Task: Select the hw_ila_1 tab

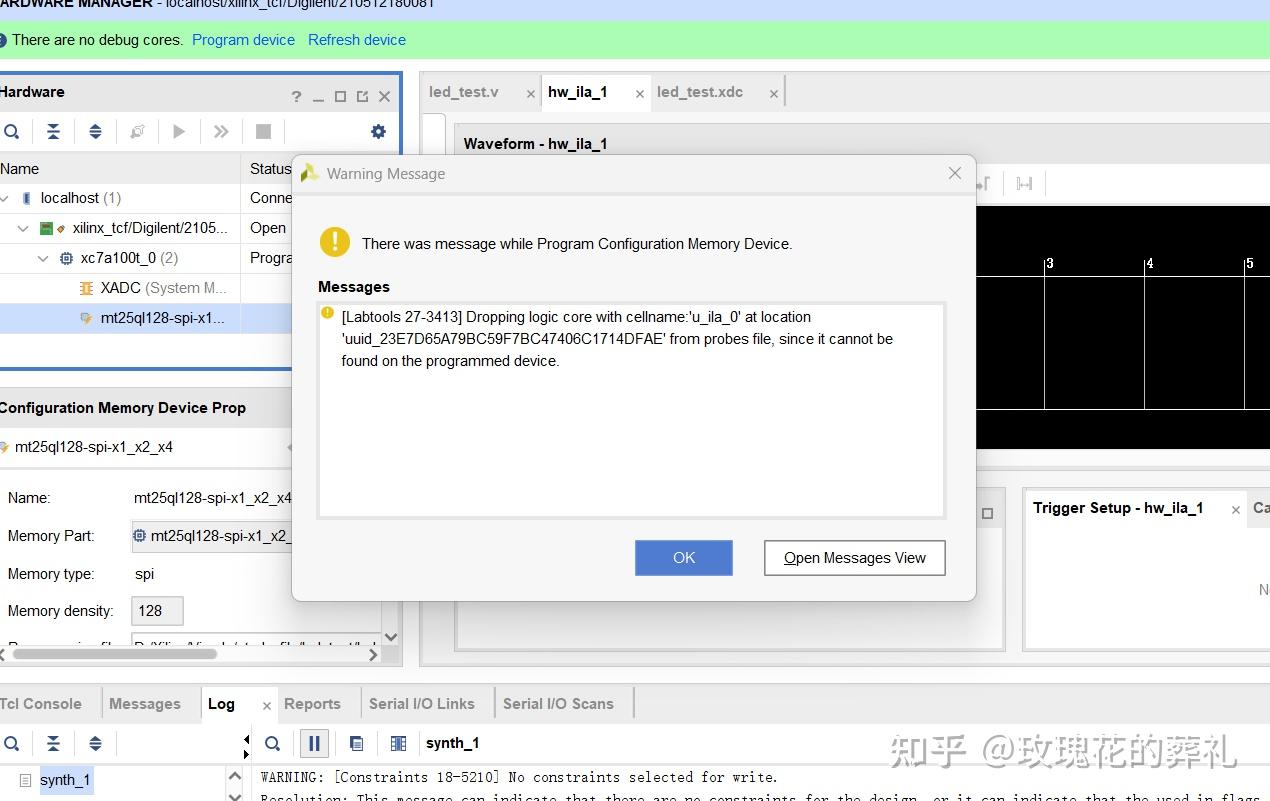Action: pyautogui.click(x=578, y=92)
